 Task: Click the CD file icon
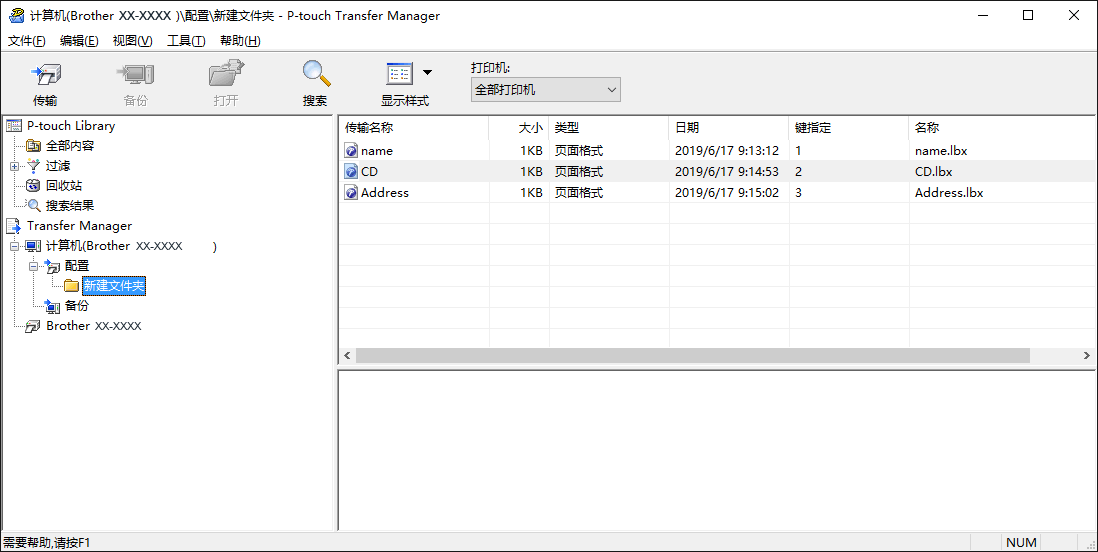coord(352,172)
